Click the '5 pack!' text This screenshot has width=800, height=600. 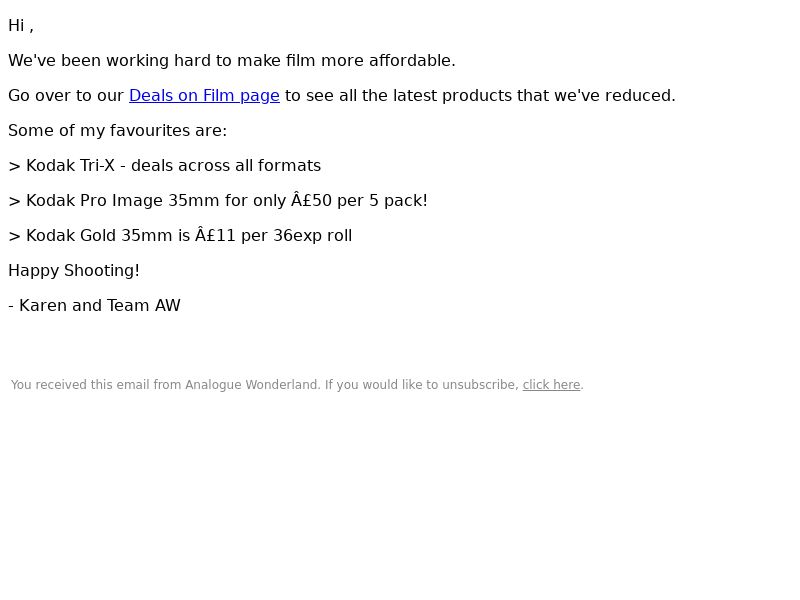(x=398, y=201)
